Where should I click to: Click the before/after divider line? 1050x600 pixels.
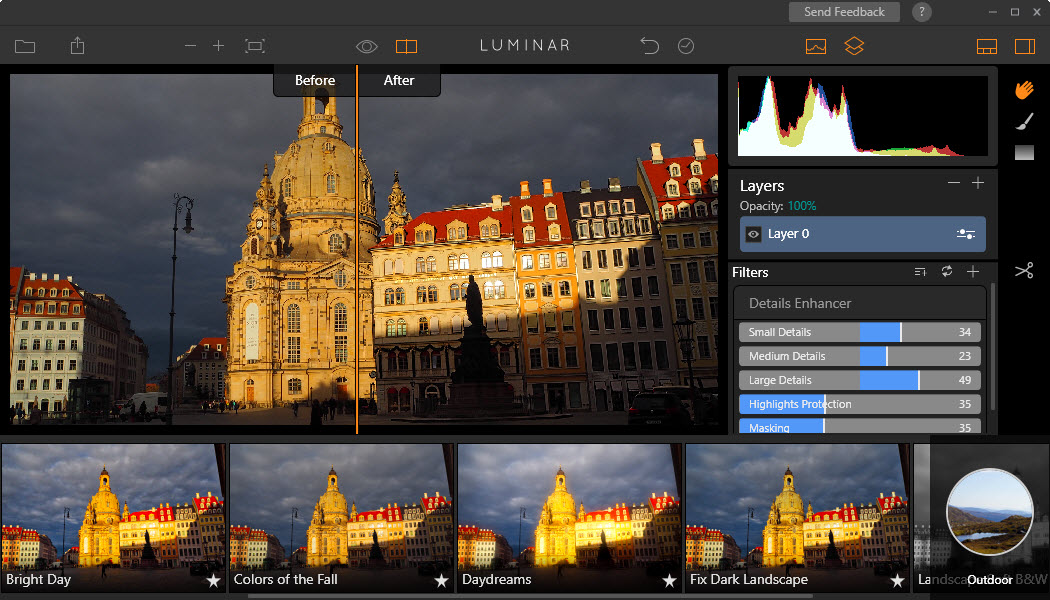pos(357,249)
